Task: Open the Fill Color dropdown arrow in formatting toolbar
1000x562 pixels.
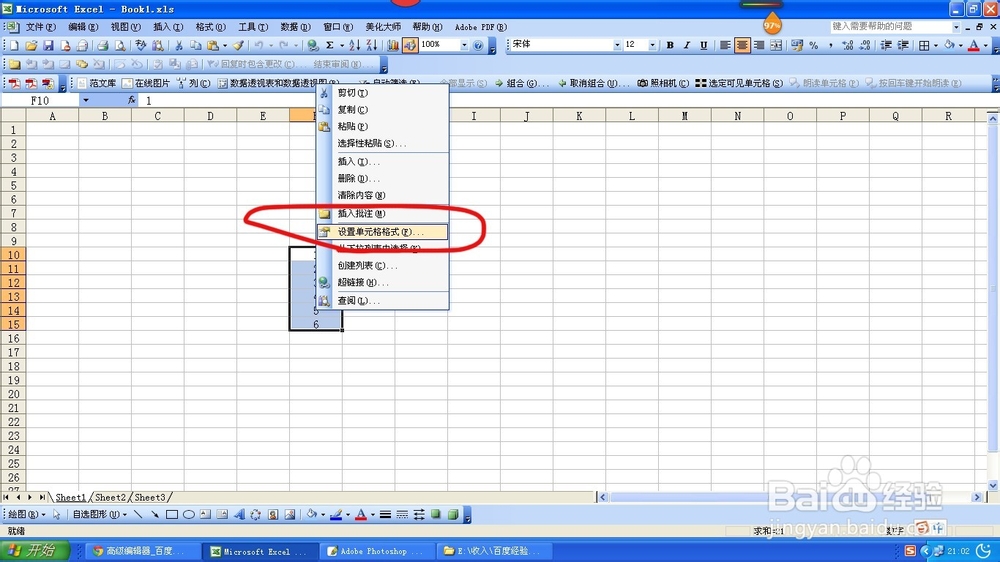Action: point(961,45)
